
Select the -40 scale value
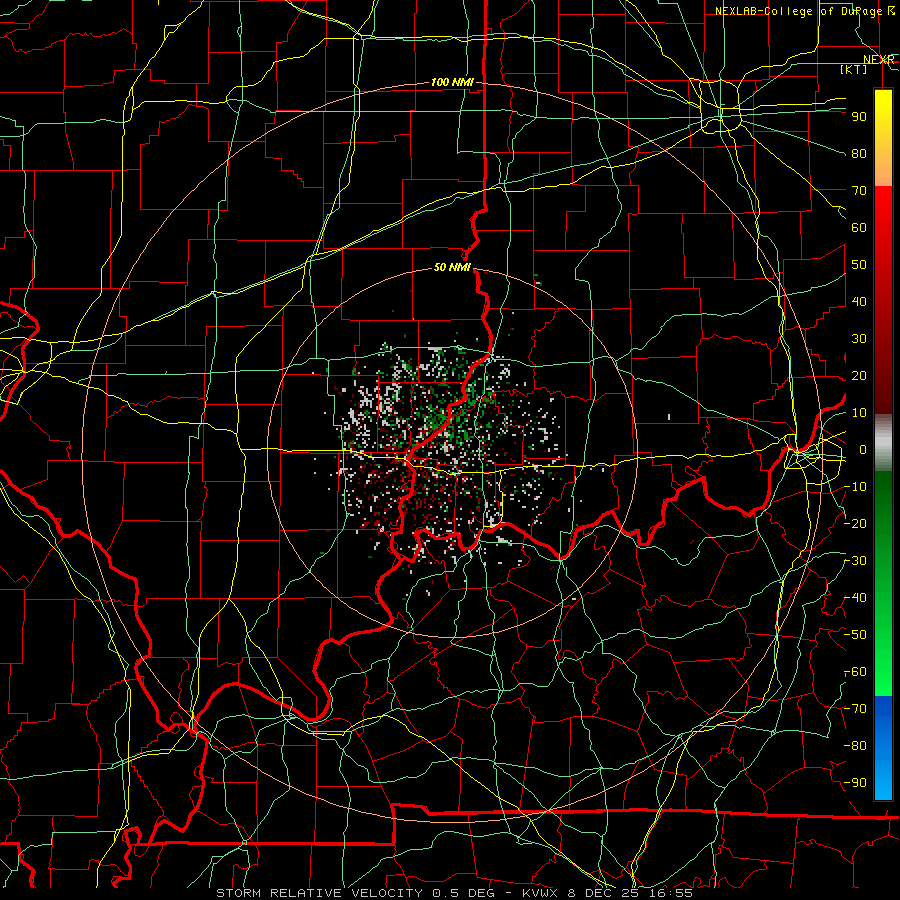(856, 598)
